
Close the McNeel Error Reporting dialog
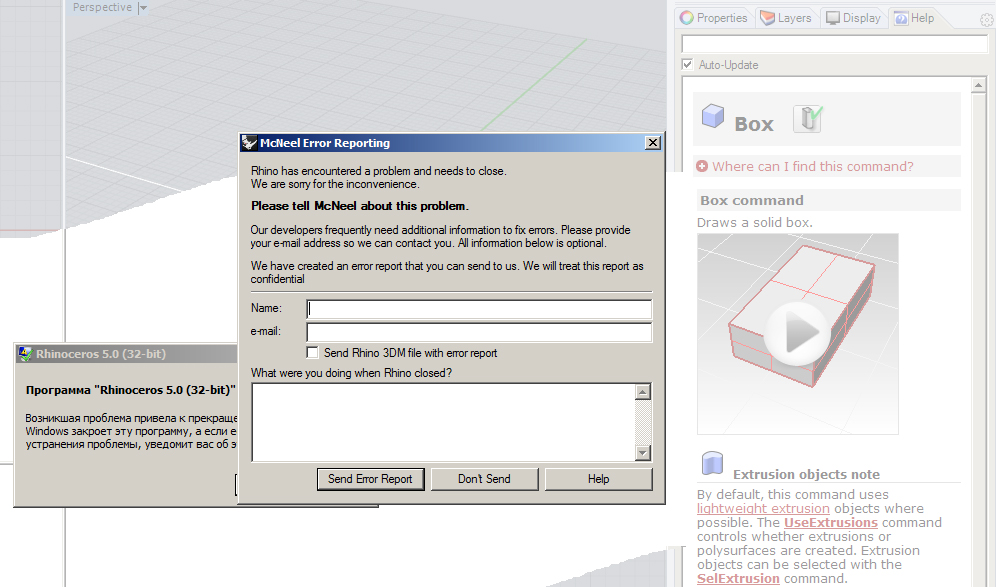[x=653, y=143]
